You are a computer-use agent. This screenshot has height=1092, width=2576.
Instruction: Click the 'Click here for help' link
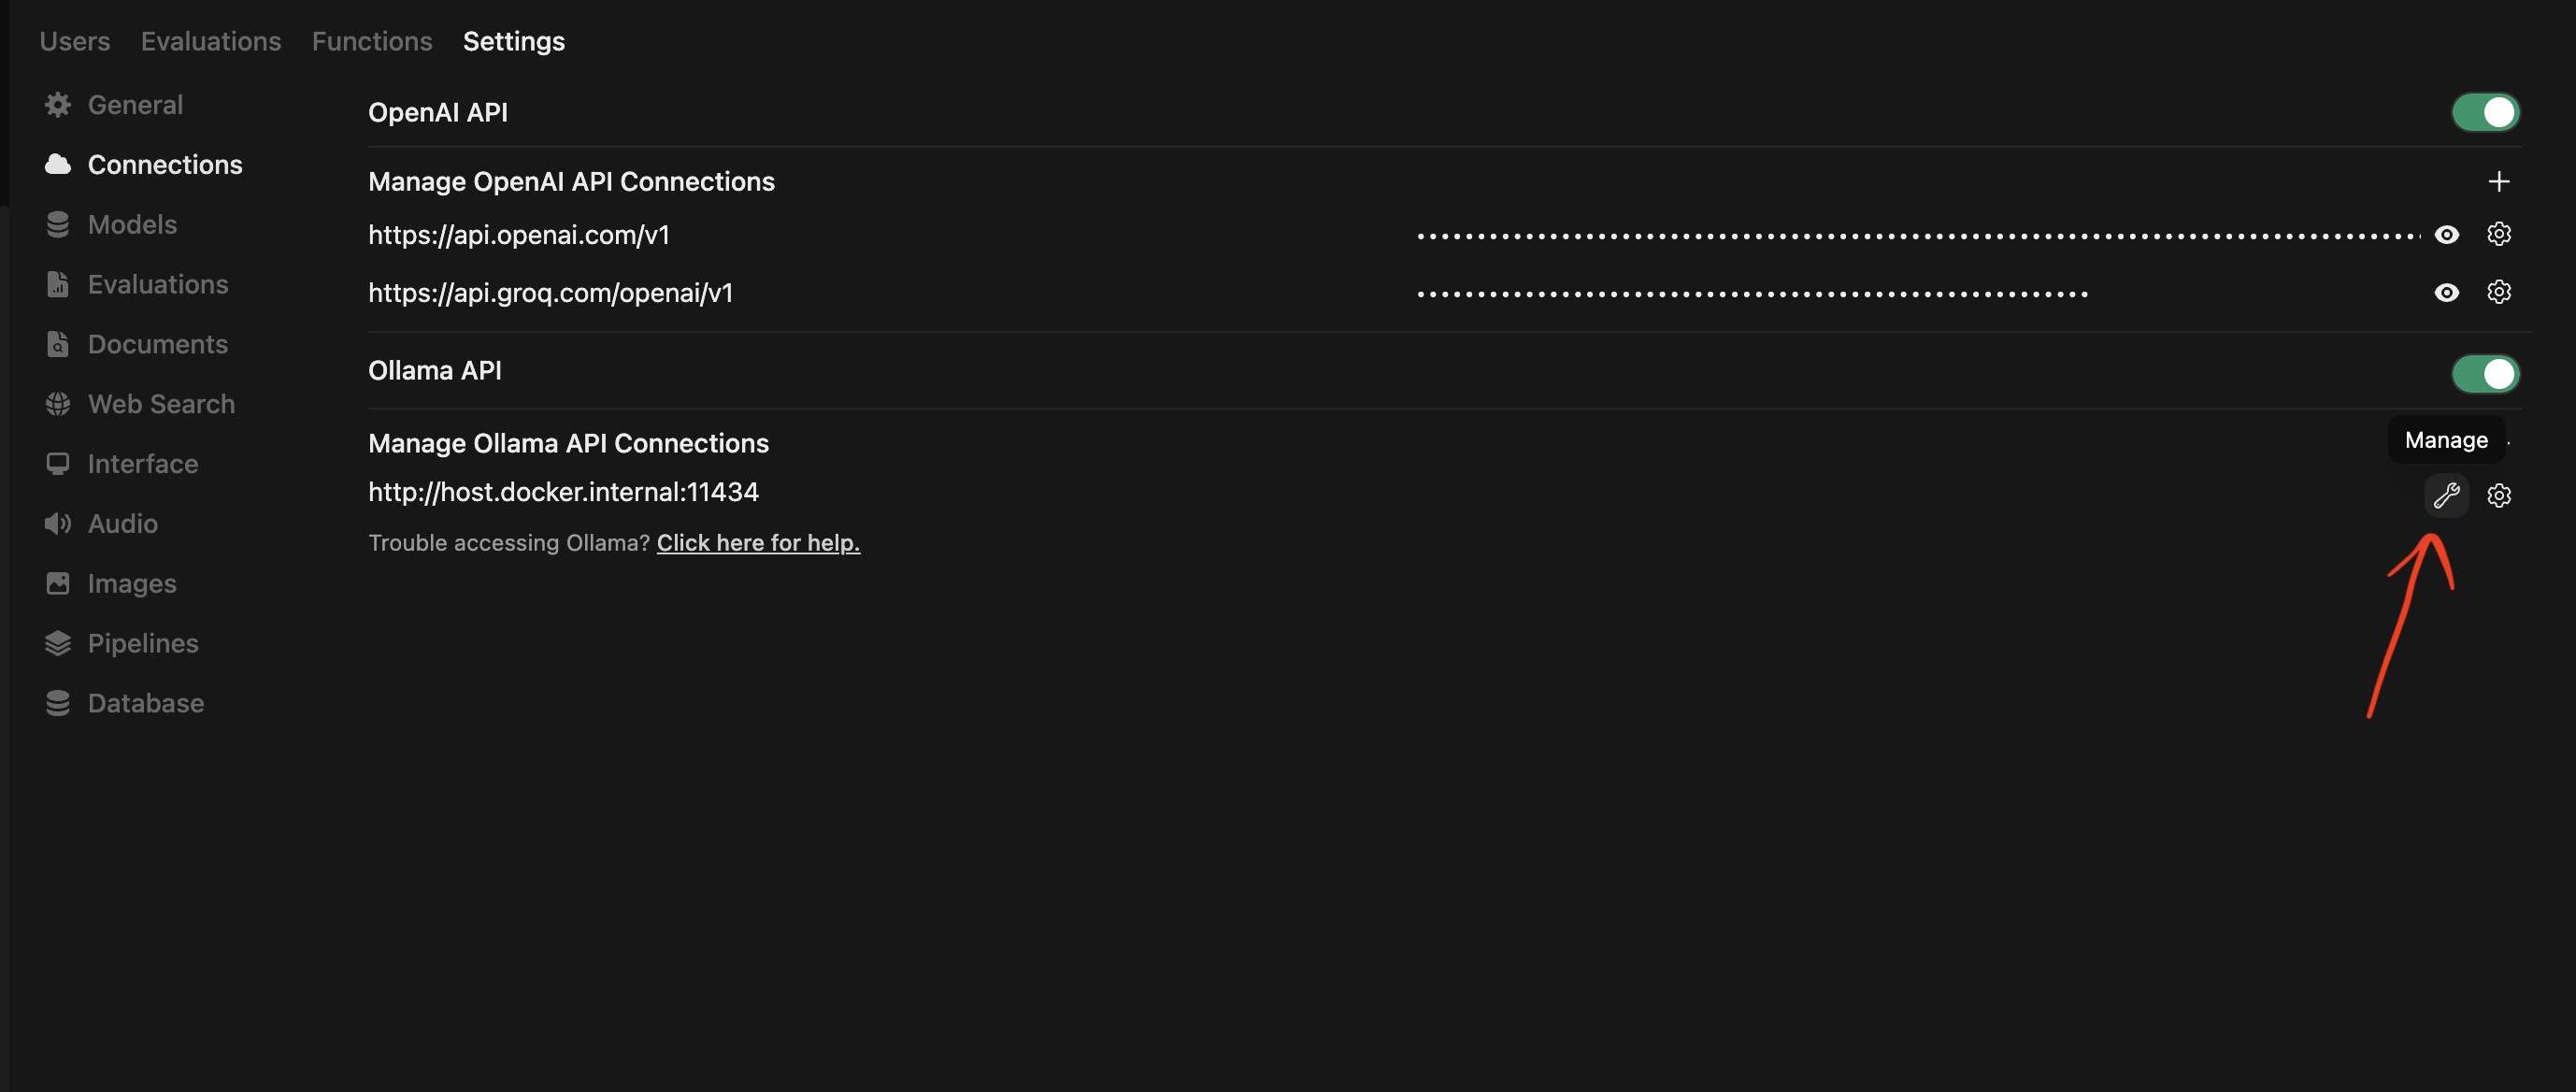tap(758, 542)
